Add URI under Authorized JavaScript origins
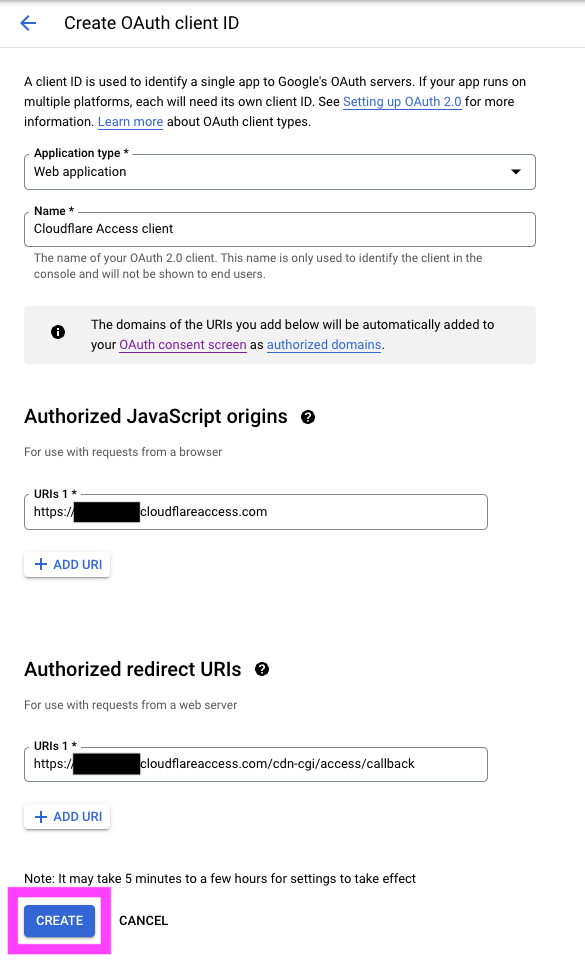This screenshot has width=585, height=969. [x=67, y=564]
